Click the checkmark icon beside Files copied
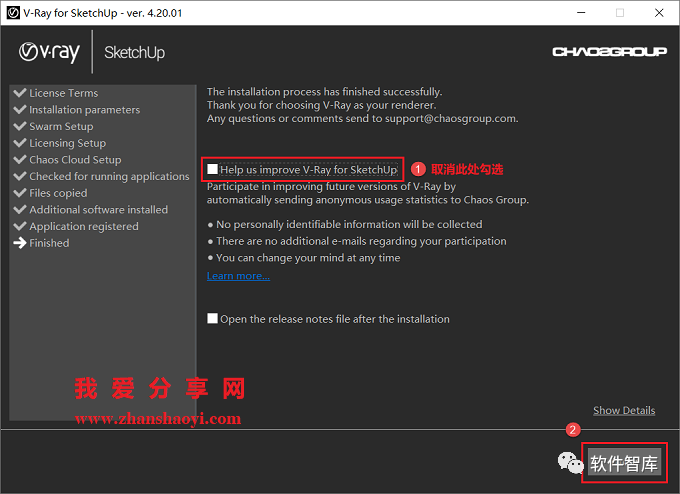The height and width of the screenshot is (494, 680). click(x=20, y=193)
